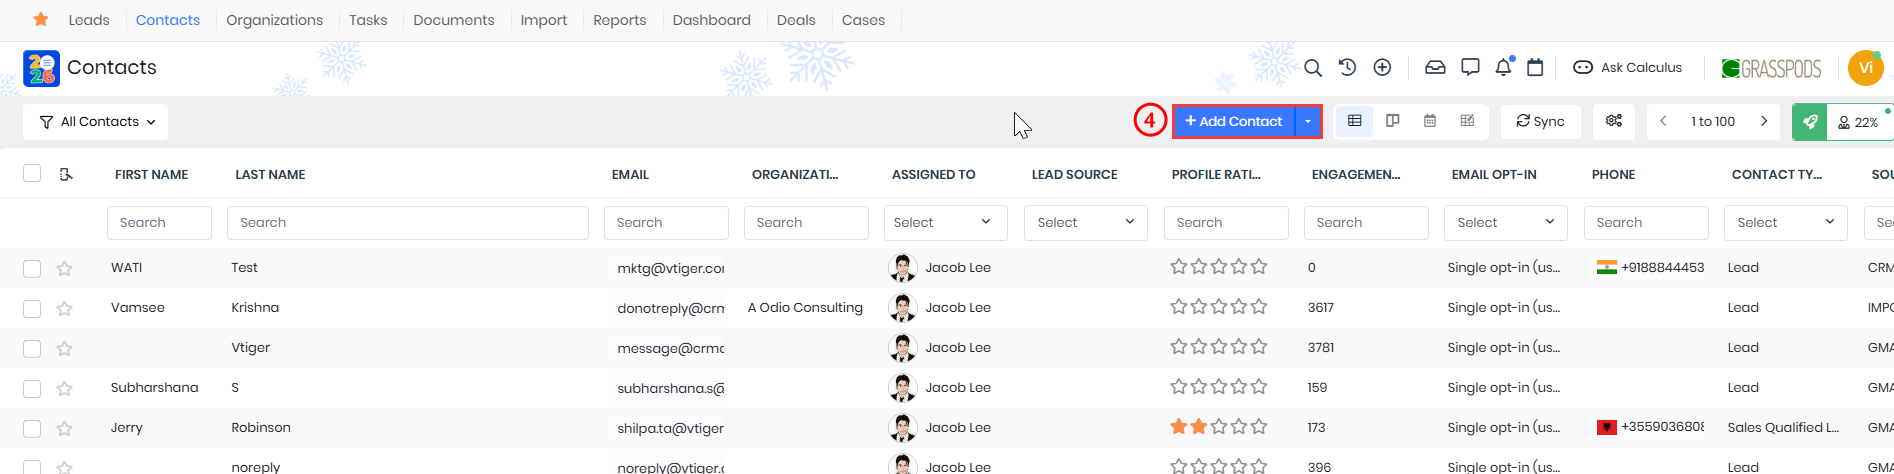This screenshot has height=474, width=1894.
Task: Check the select-all checkbox in header row
Action: coord(32,174)
